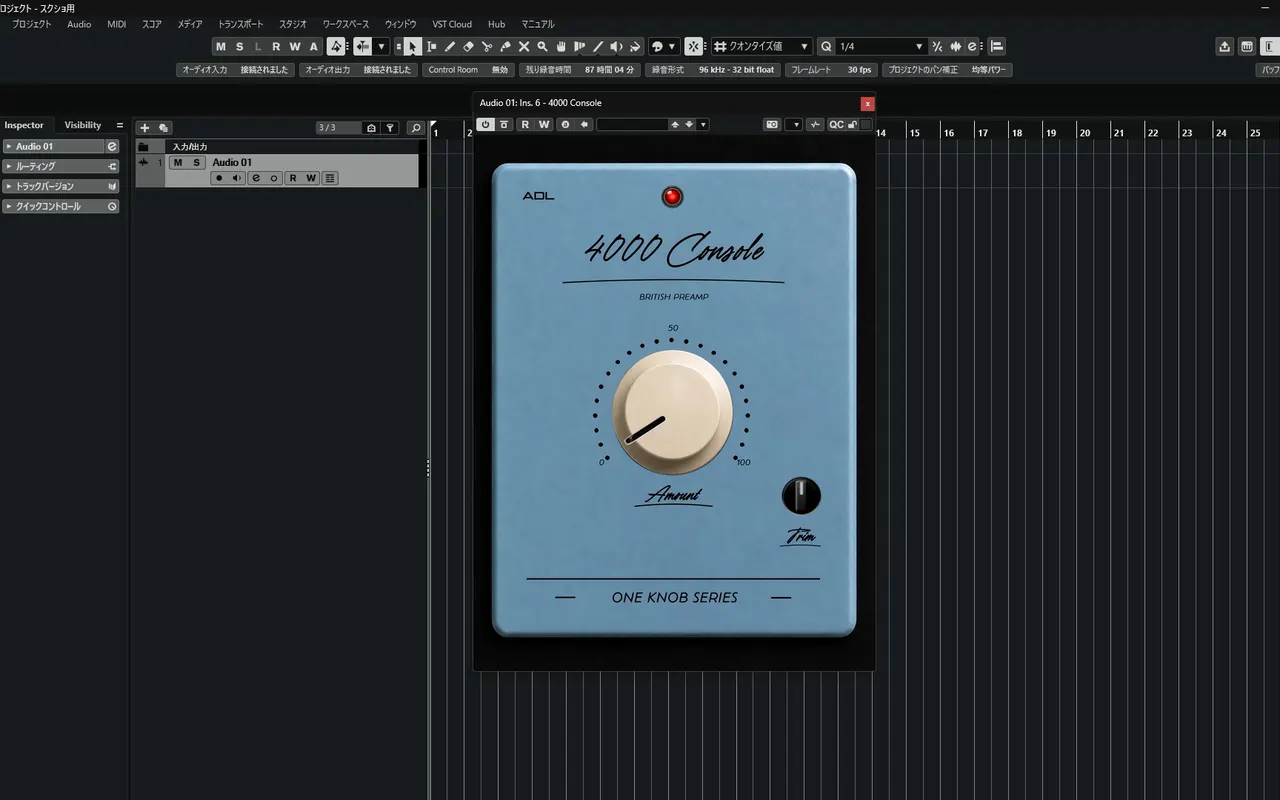The height and width of the screenshot is (800, 1280).
Task: Mute the Audio 01 track
Action: tap(178, 162)
